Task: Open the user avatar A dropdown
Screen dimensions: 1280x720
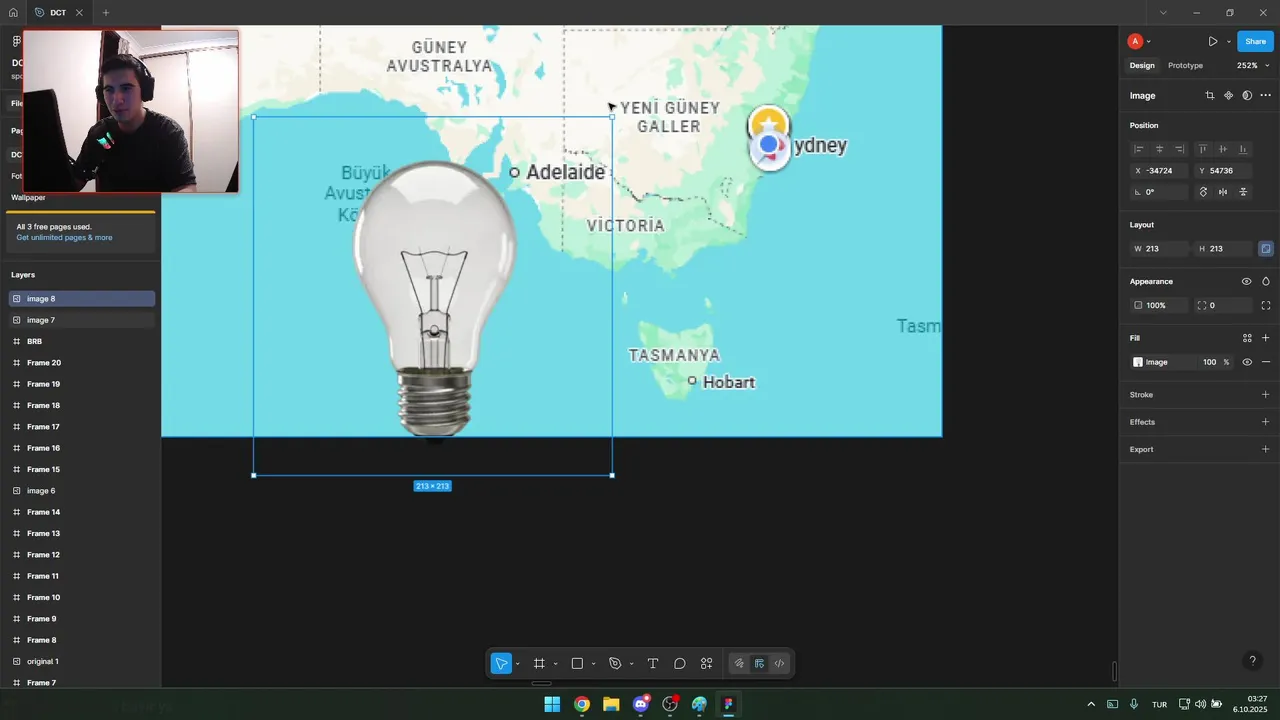Action: tap(1139, 42)
